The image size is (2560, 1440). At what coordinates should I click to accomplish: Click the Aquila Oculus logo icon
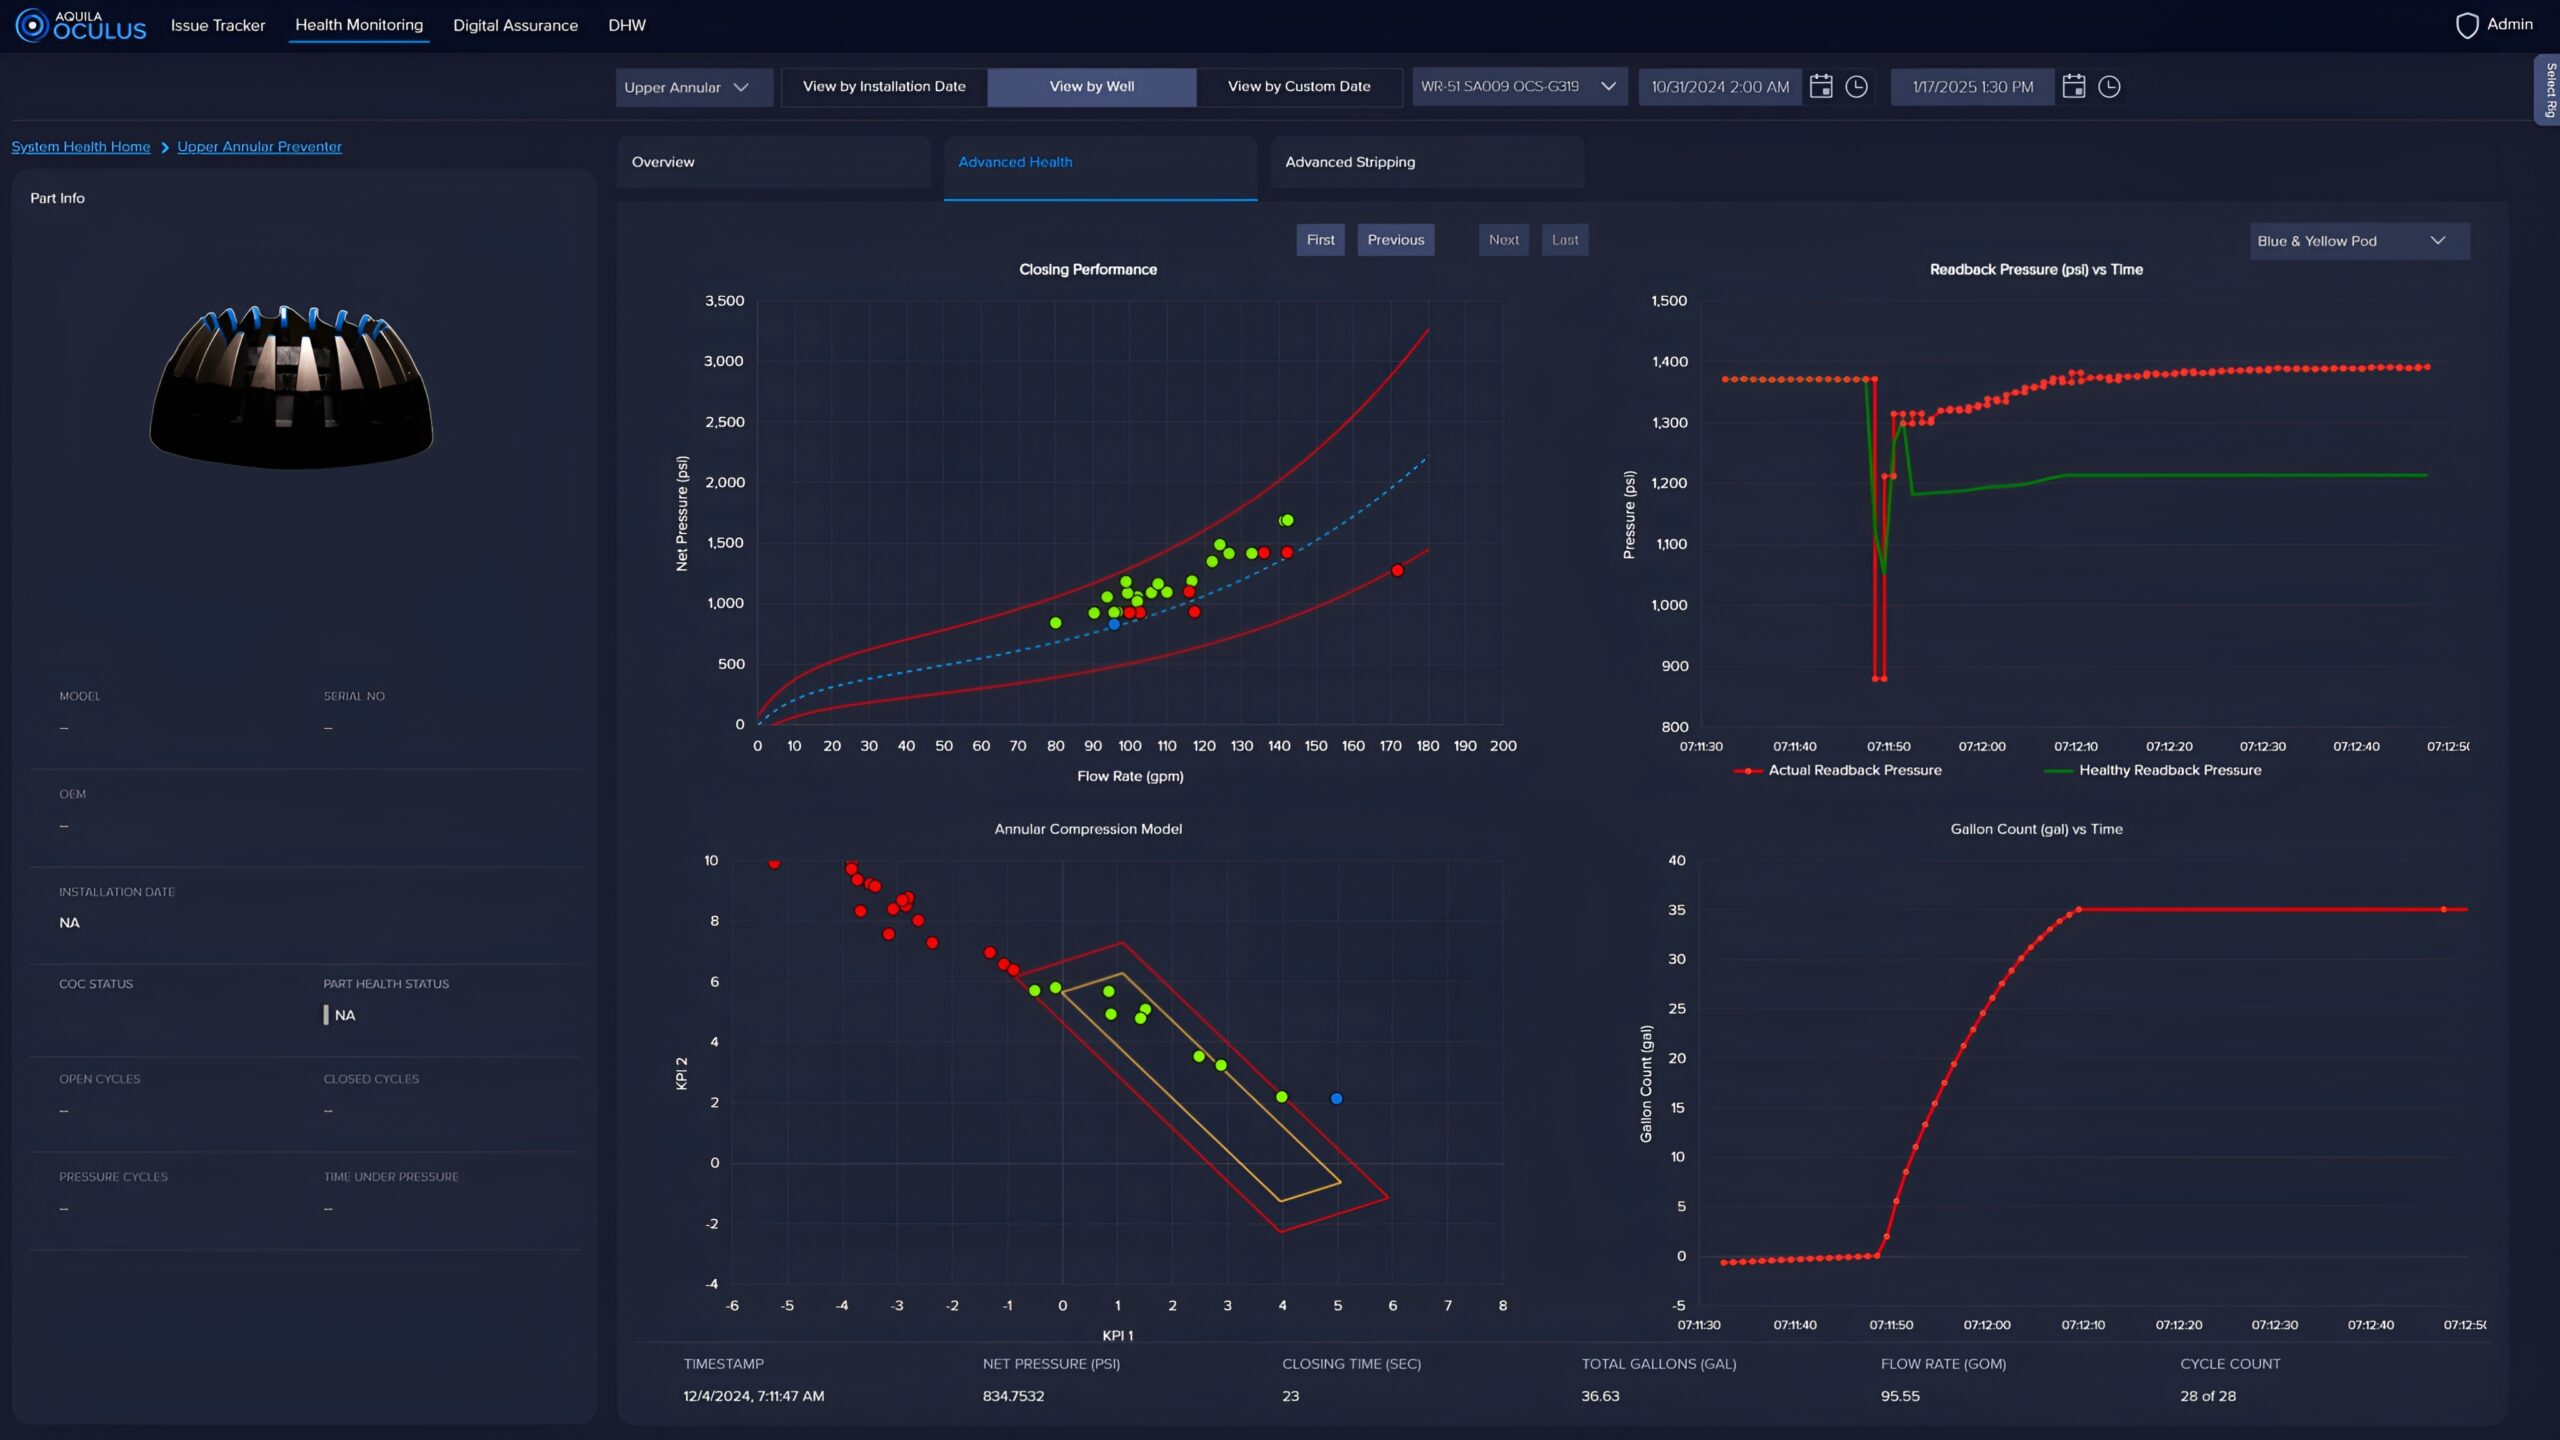[32, 25]
